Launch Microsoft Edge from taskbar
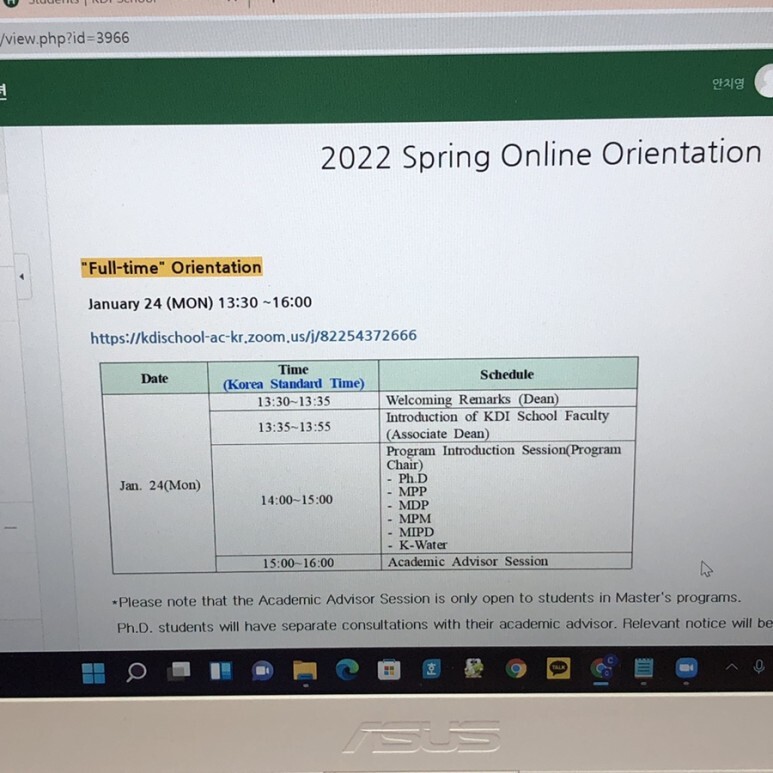The height and width of the screenshot is (773, 773). 347,670
